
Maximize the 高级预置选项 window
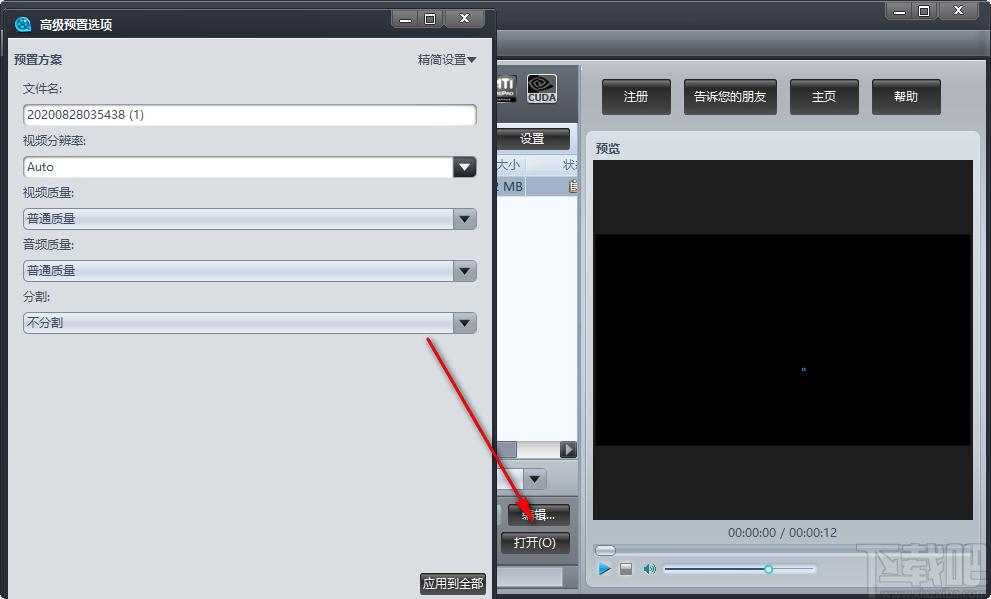(x=430, y=19)
